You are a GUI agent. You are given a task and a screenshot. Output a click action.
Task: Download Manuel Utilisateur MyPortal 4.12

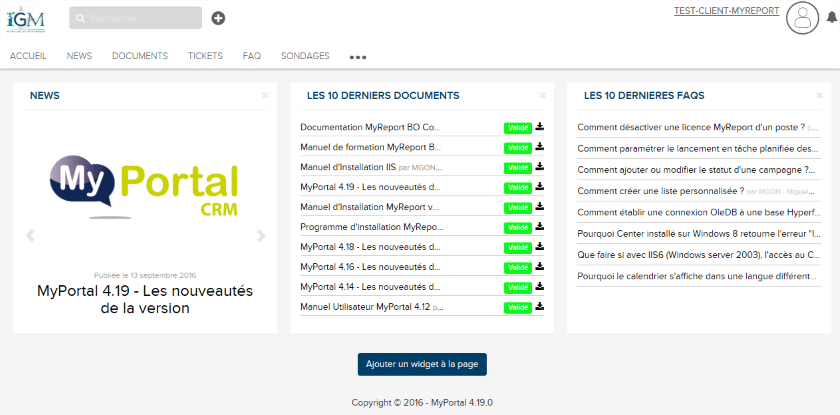pyautogui.click(x=539, y=306)
